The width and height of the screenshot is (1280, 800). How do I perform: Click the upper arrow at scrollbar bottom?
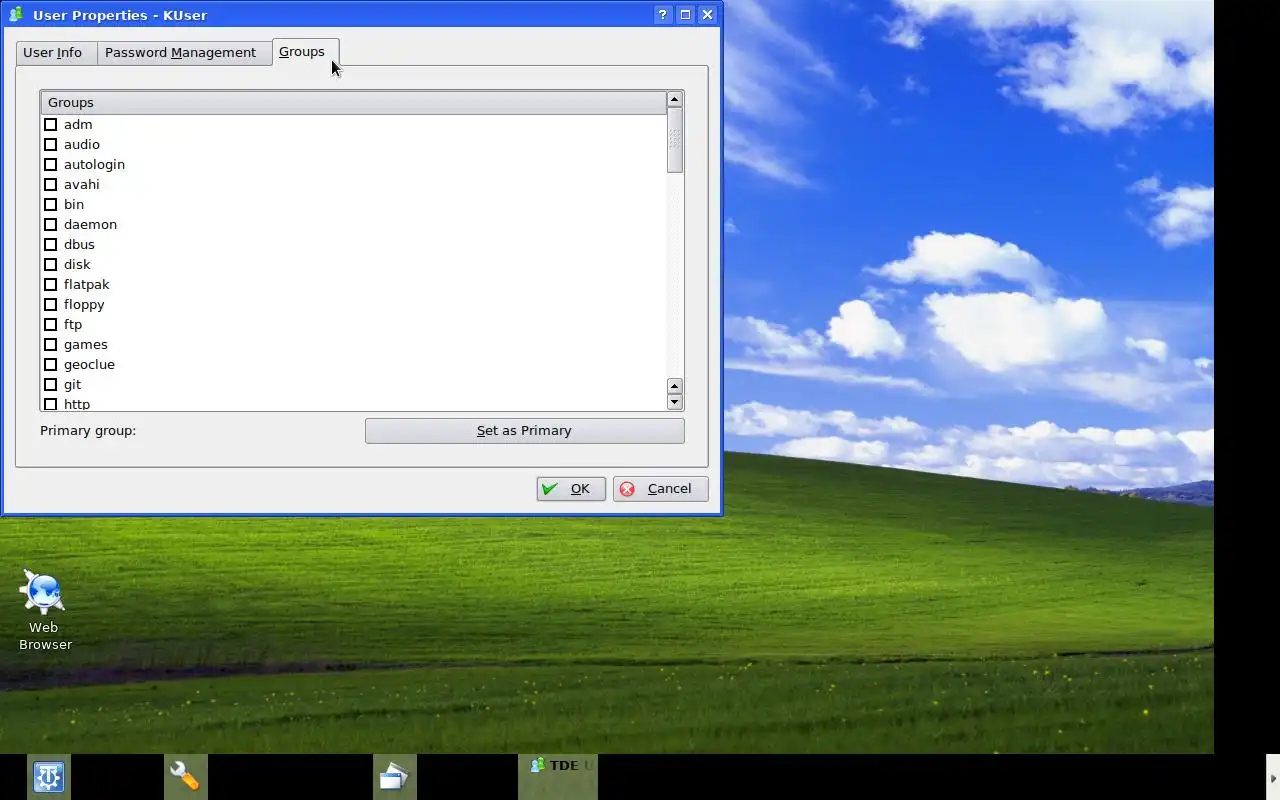[x=674, y=386]
